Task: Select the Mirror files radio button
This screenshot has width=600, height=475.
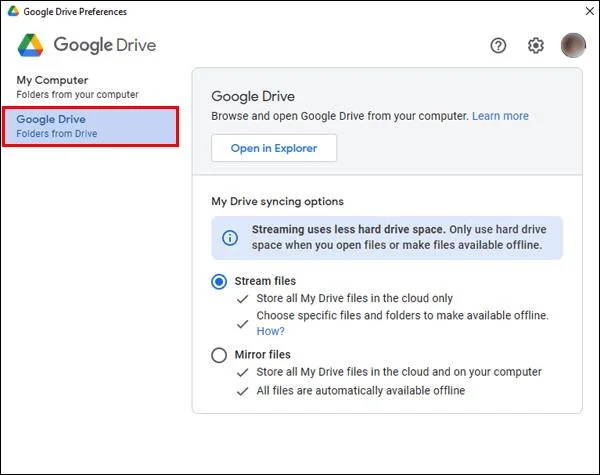Action: pos(219,355)
